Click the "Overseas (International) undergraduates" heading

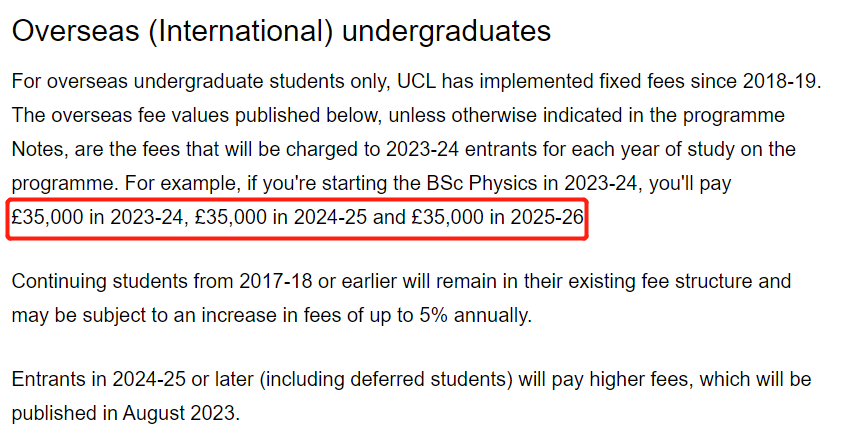point(281,32)
